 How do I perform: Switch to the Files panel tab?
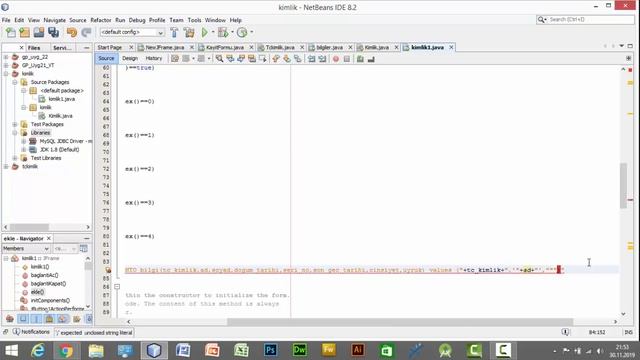(34, 48)
